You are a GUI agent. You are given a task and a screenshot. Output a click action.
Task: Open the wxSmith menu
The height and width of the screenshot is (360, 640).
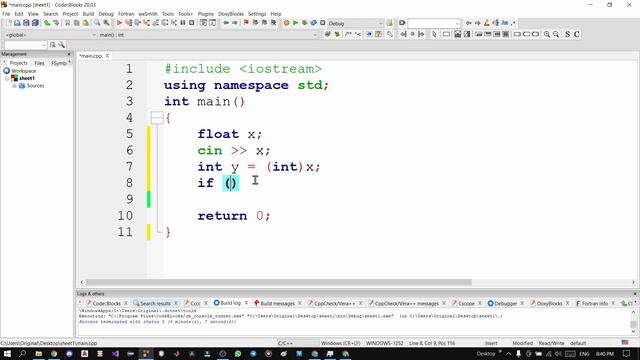pyautogui.click(x=148, y=14)
